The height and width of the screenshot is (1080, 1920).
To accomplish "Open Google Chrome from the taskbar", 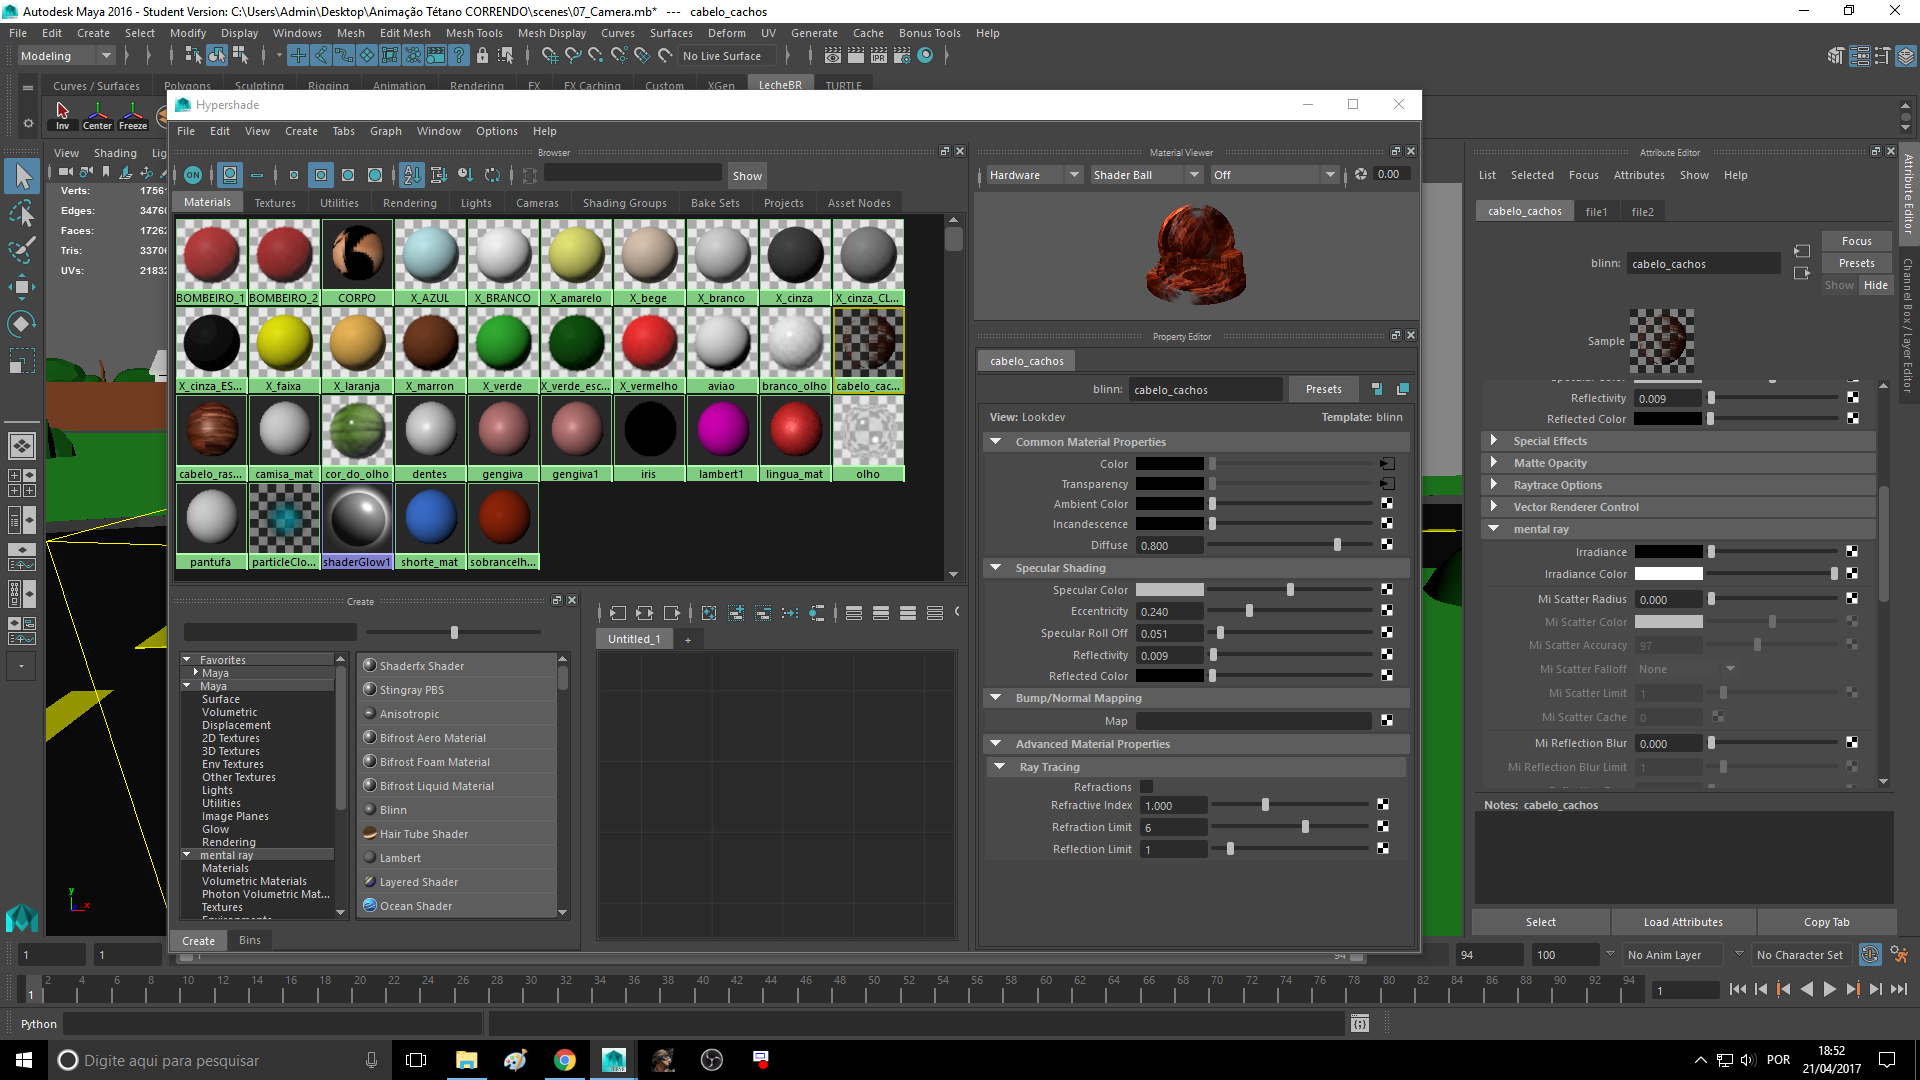I will click(565, 1060).
